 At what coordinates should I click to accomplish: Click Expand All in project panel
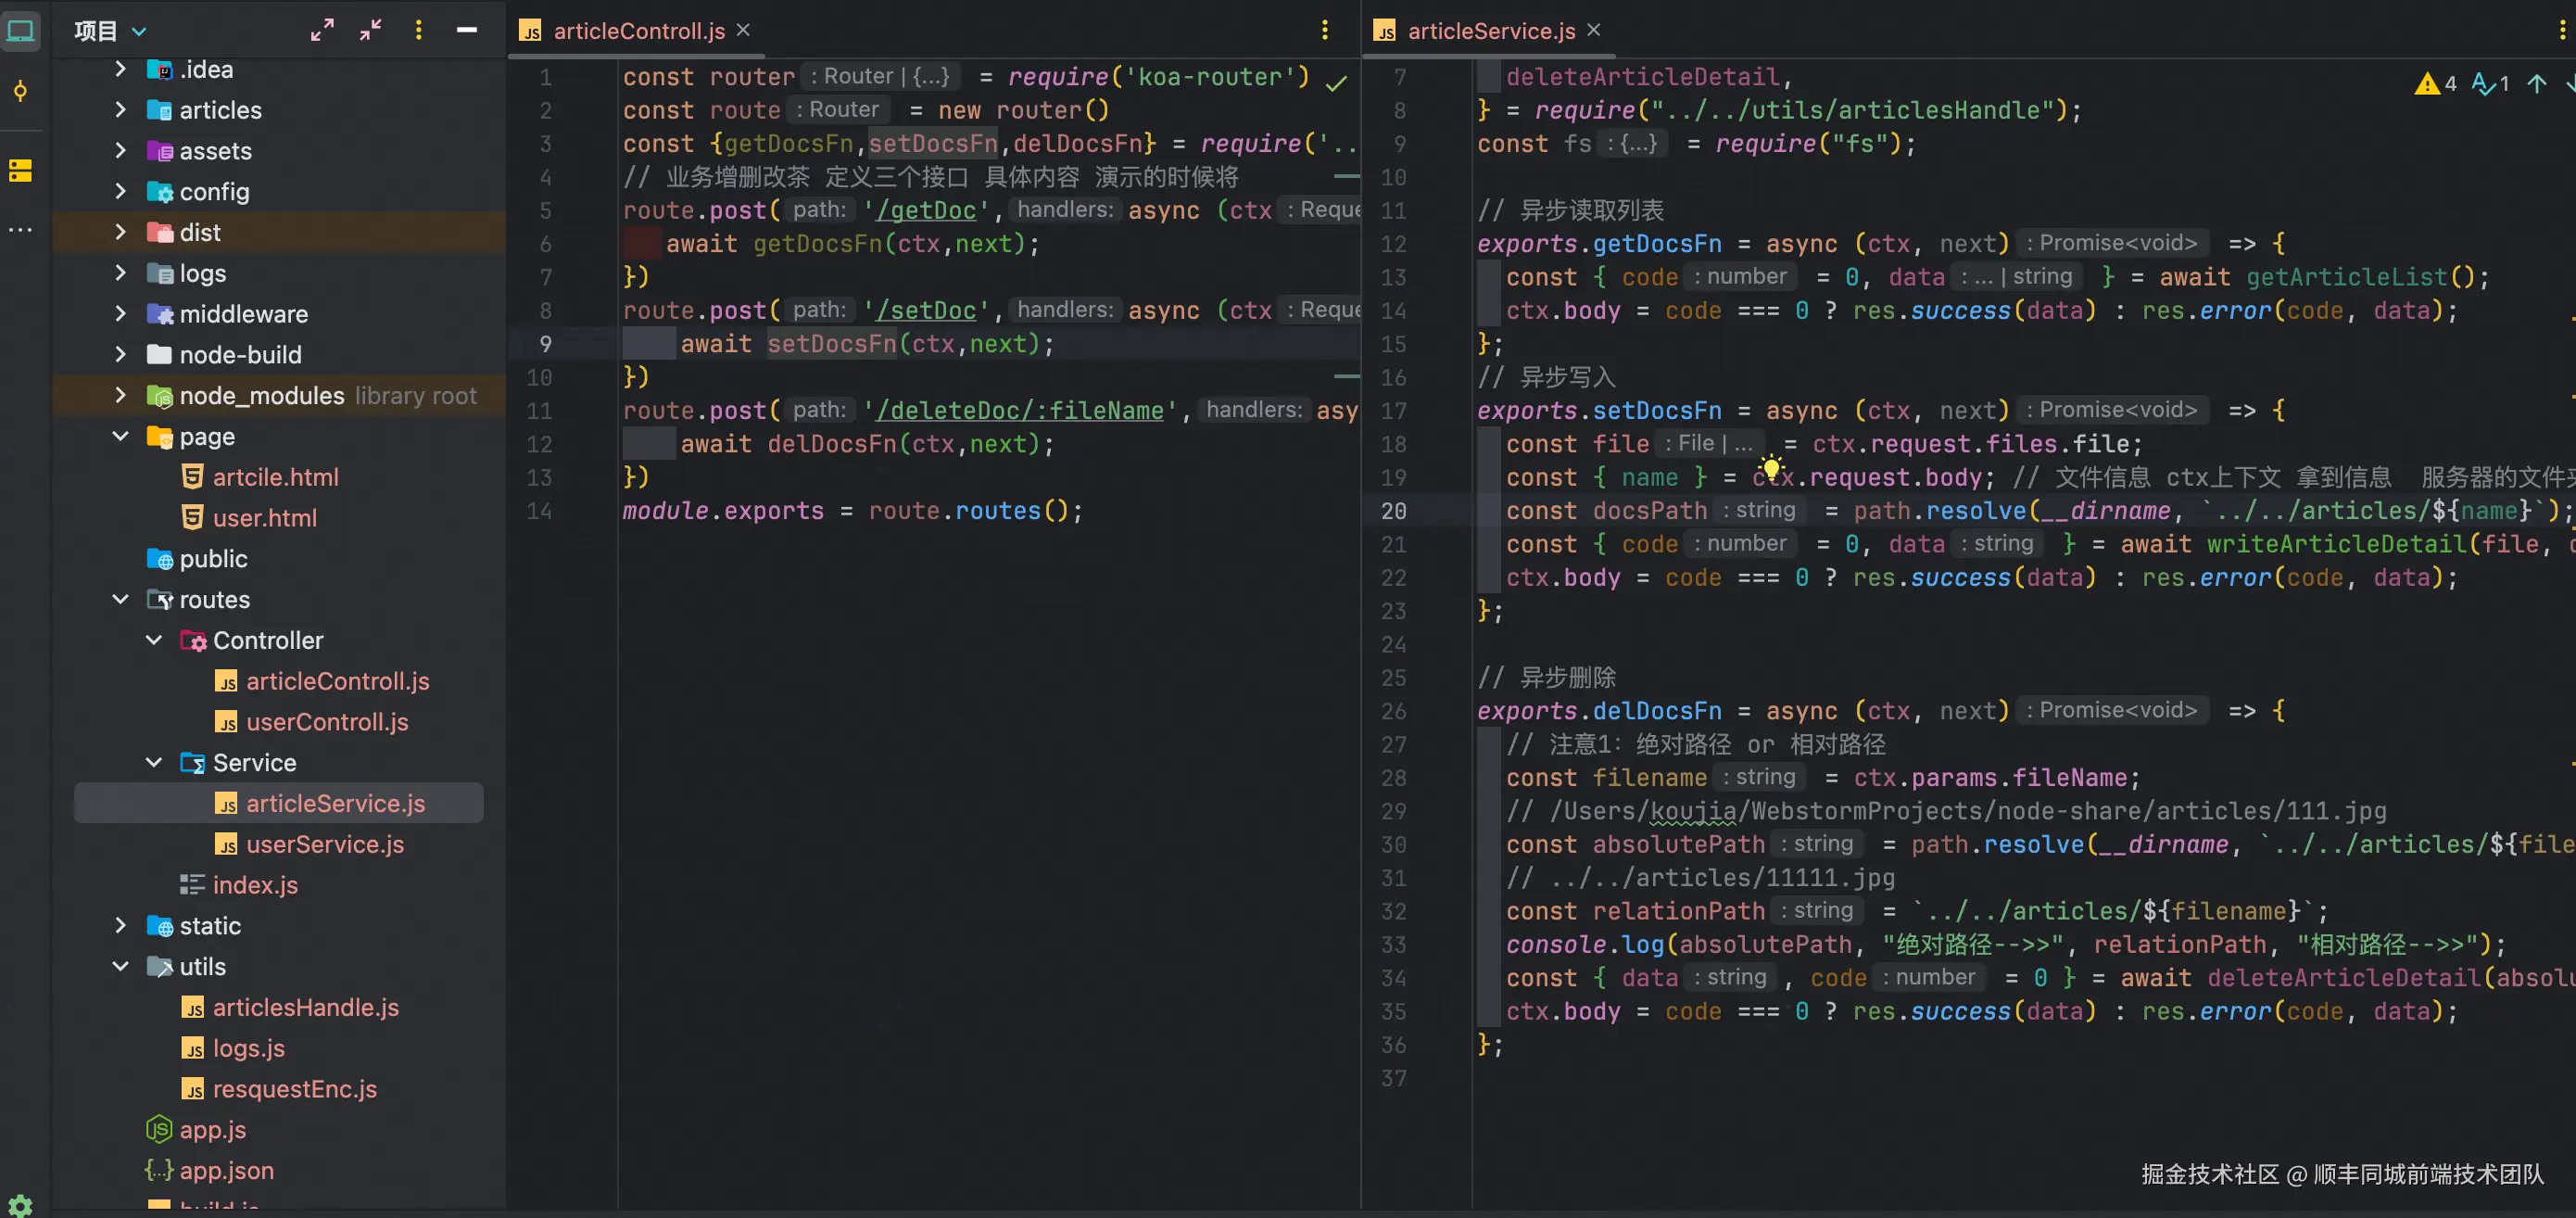pos(322,30)
